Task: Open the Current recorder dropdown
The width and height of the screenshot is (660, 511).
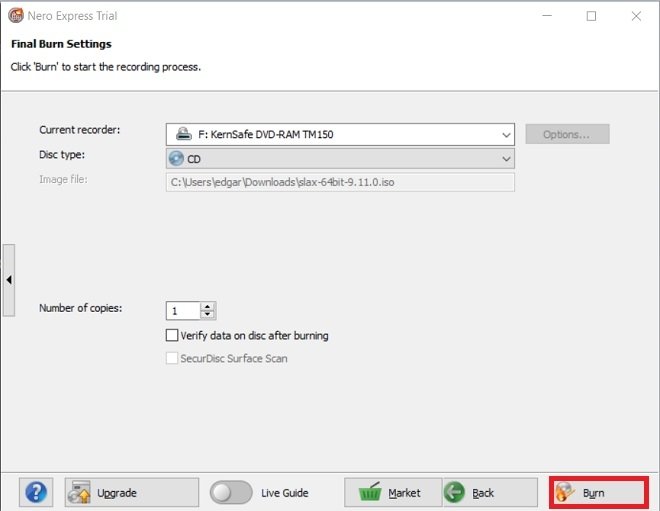Action: coord(340,134)
